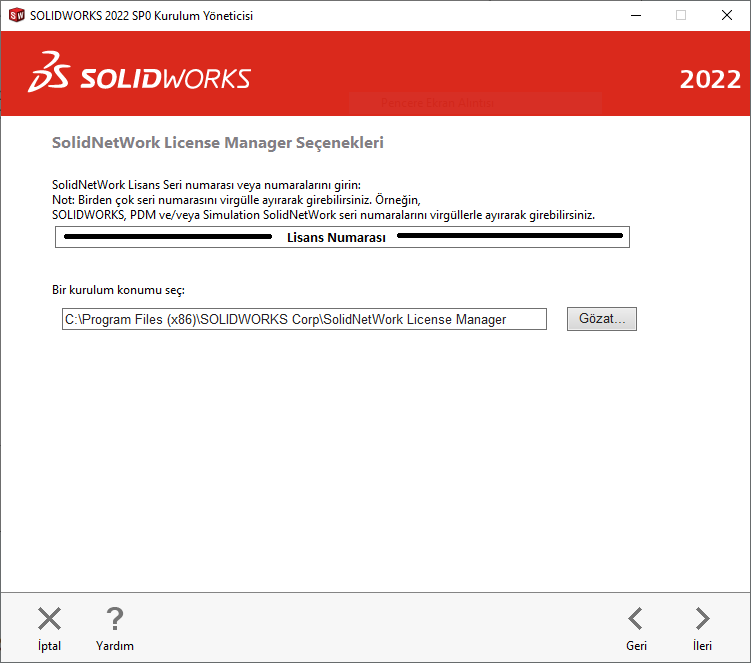Click the İptal text label

(x=49, y=646)
